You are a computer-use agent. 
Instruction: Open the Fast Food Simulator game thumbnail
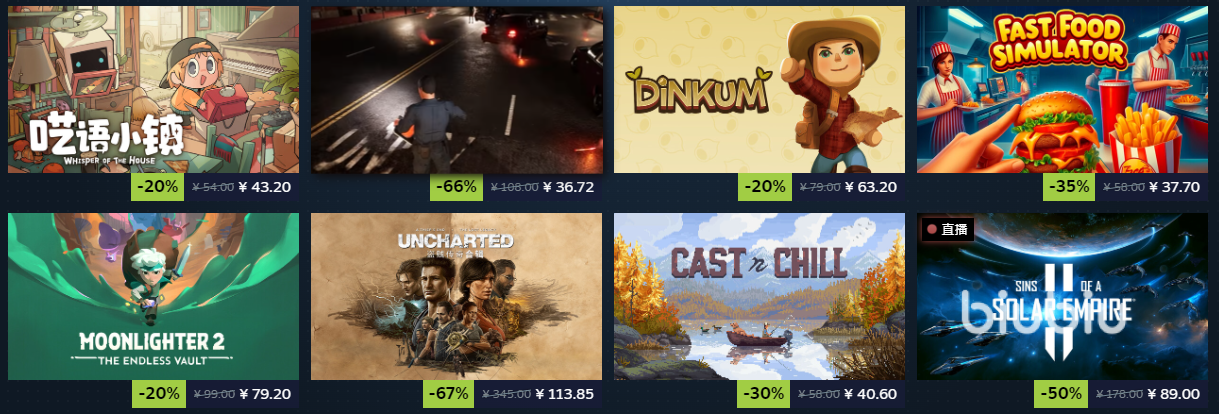[1062, 89]
